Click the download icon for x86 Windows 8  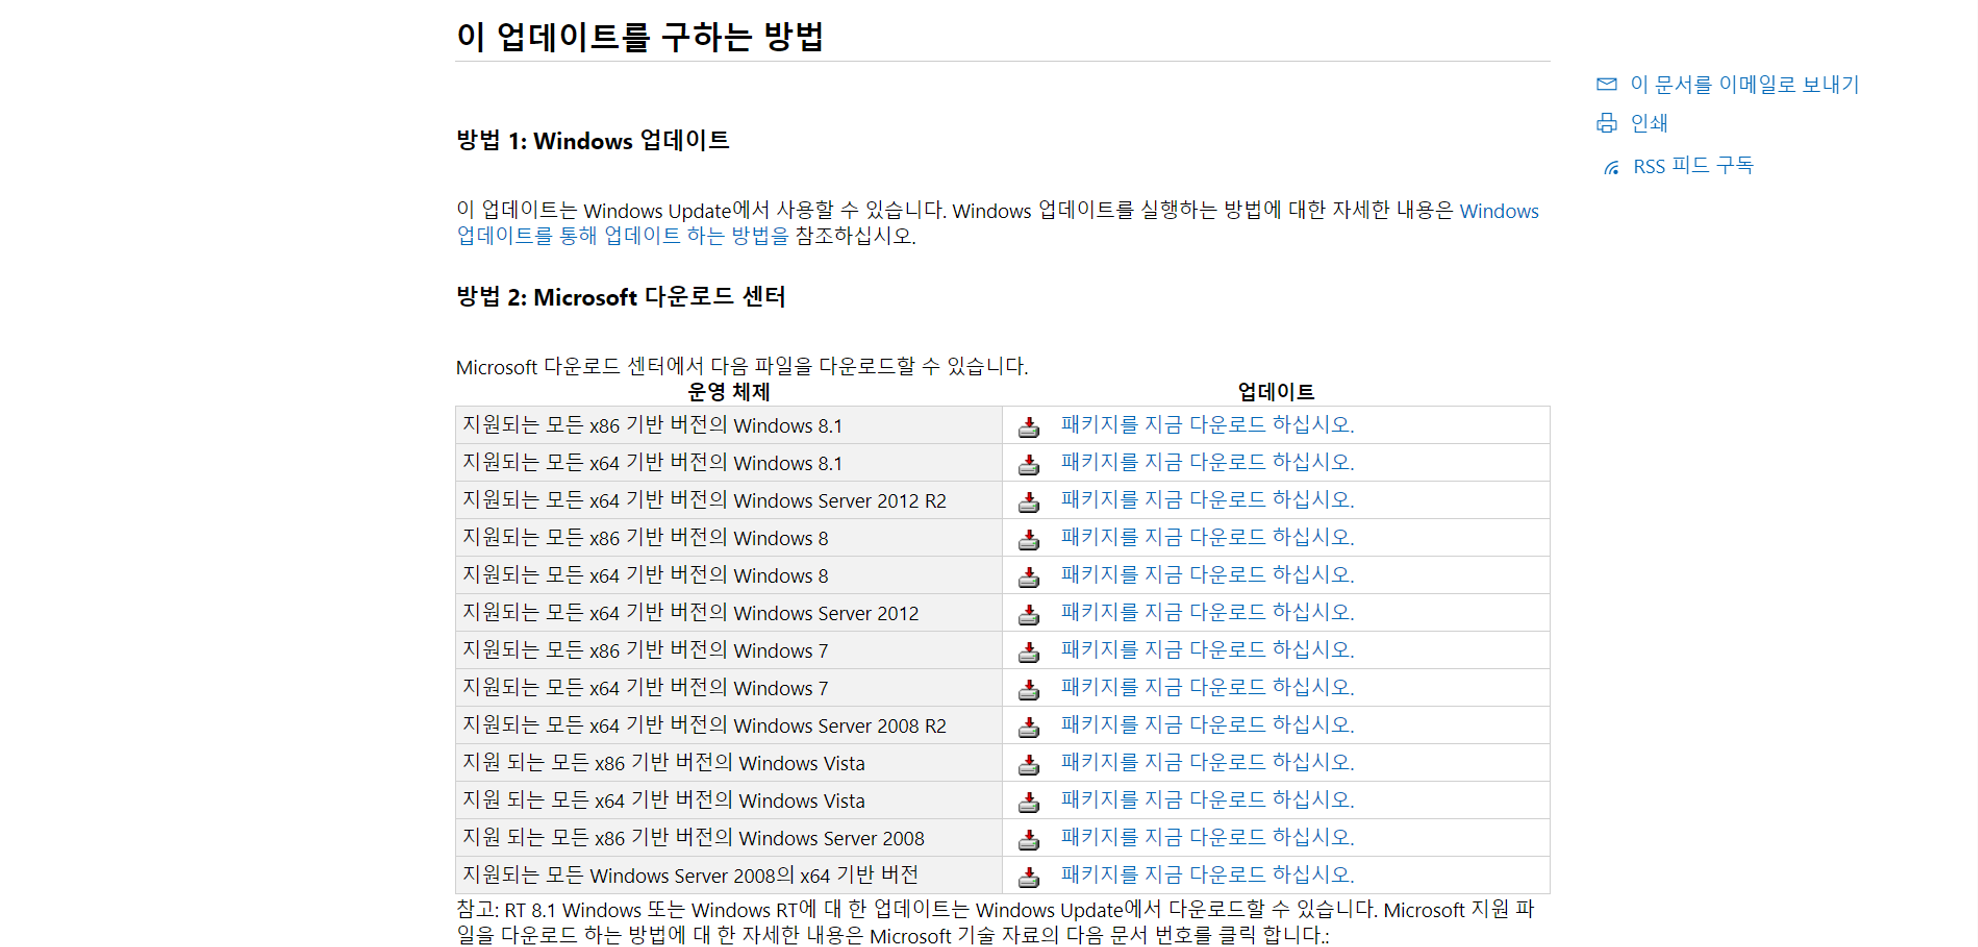(x=1028, y=539)
